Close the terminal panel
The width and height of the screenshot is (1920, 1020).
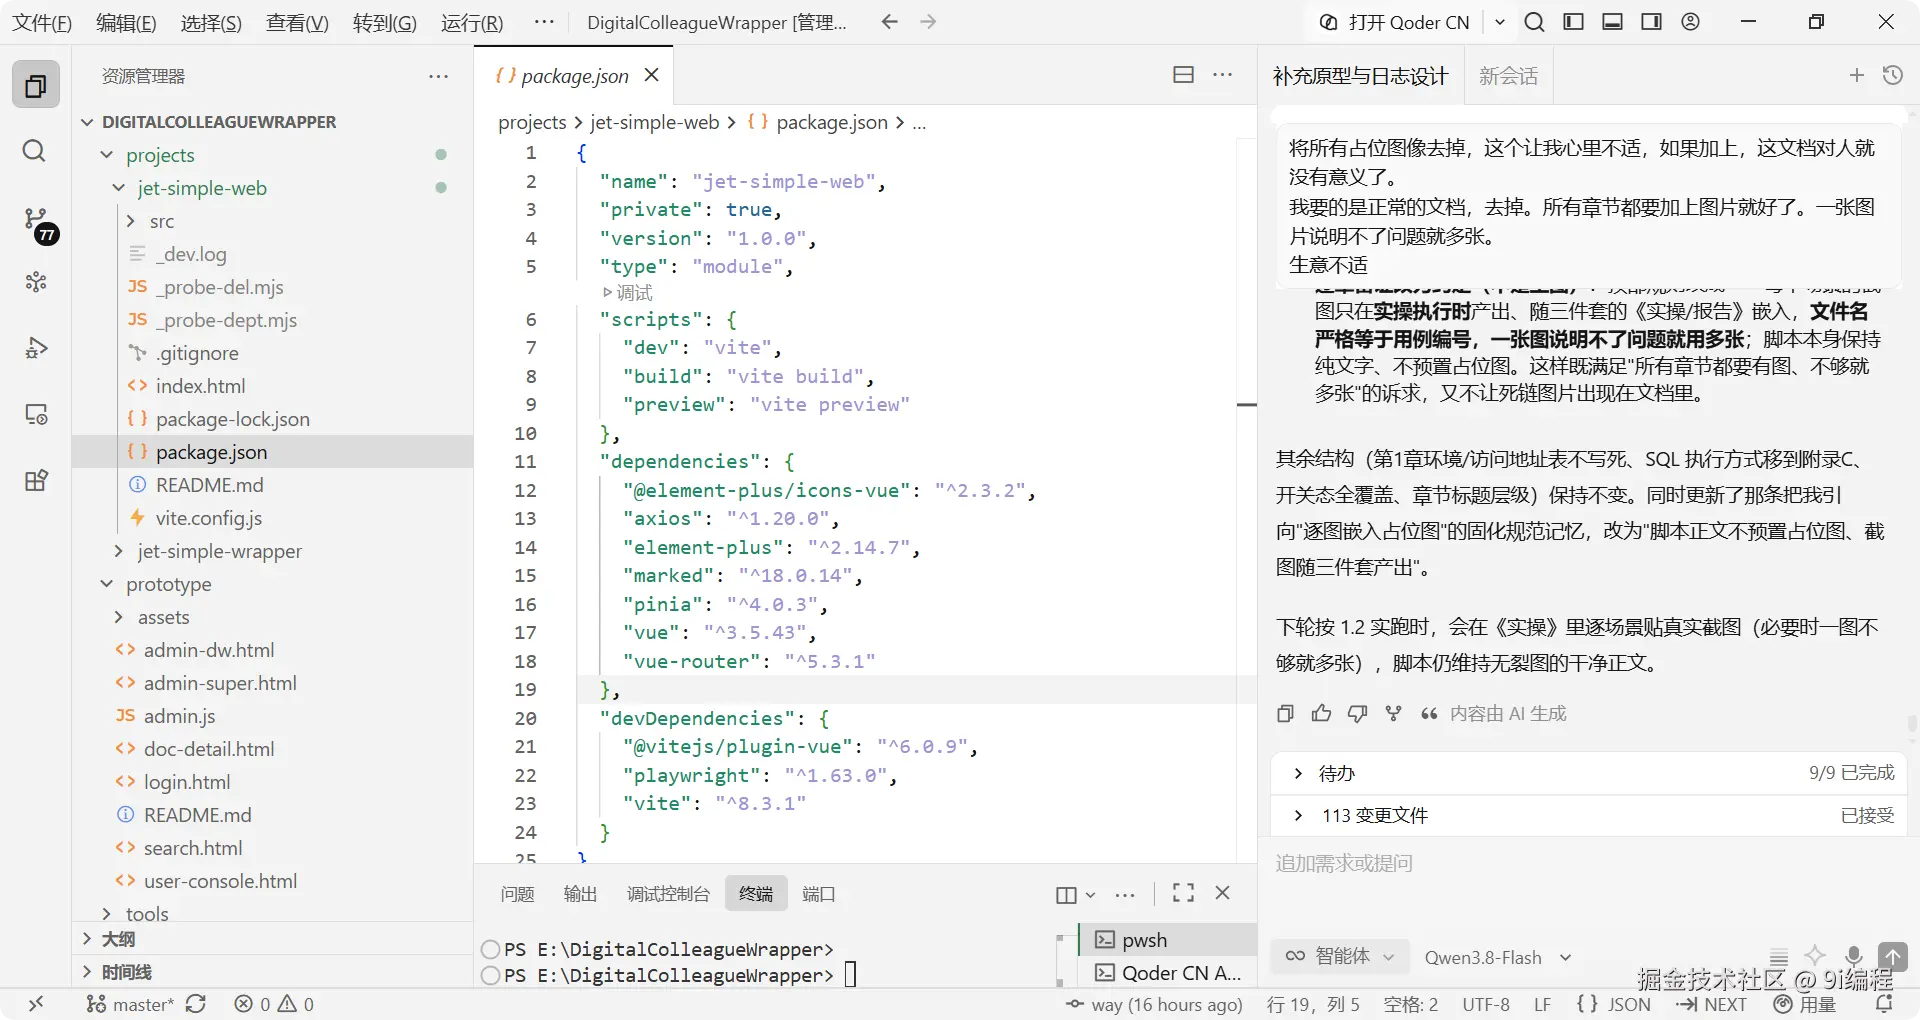pos(1222,893)
